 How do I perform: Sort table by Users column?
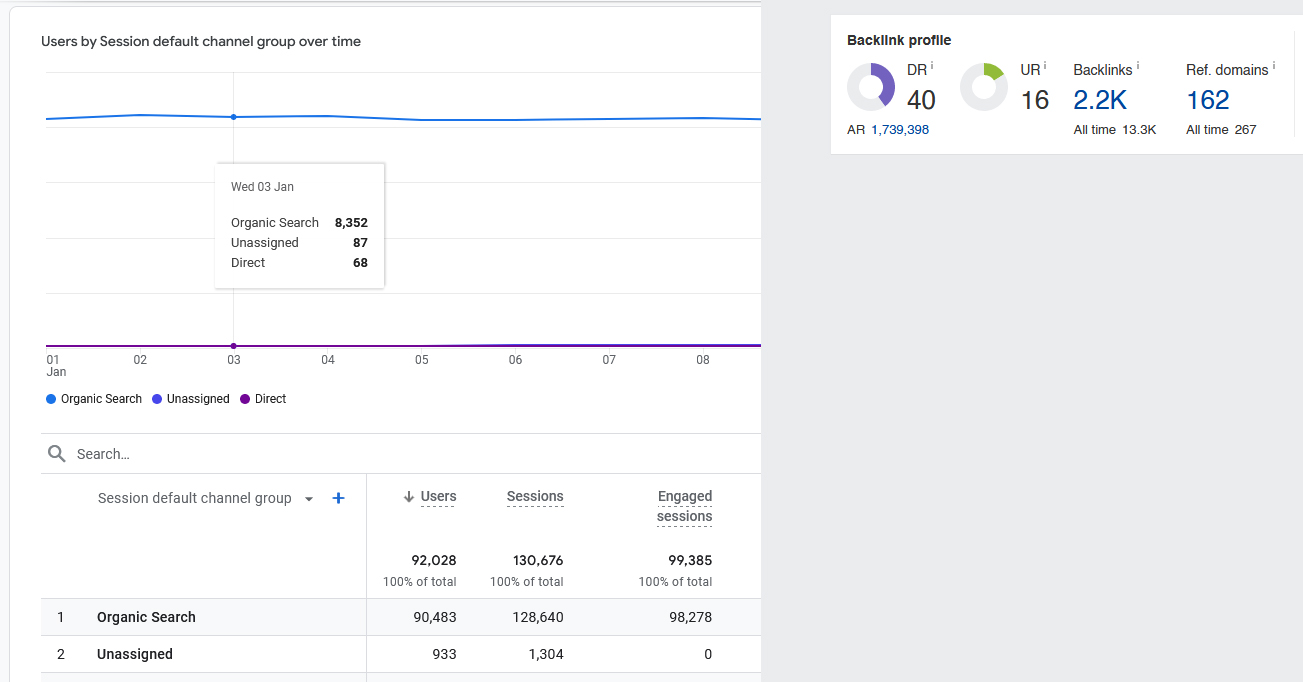(x=438, y=497)
